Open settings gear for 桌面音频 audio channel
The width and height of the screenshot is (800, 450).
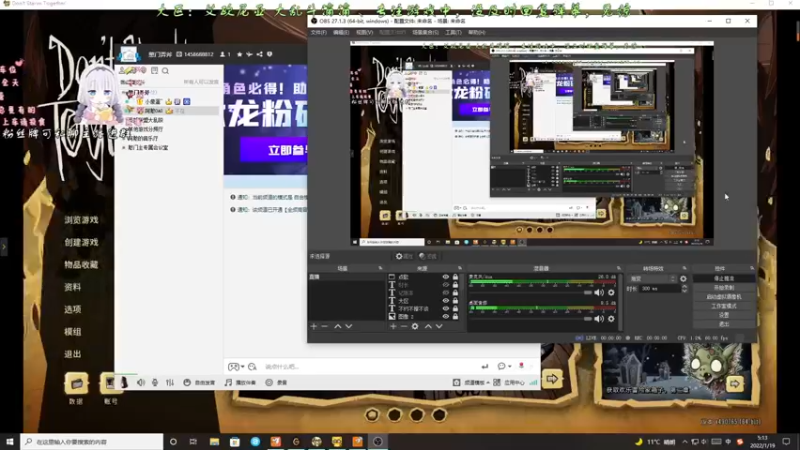pos(611,319)
